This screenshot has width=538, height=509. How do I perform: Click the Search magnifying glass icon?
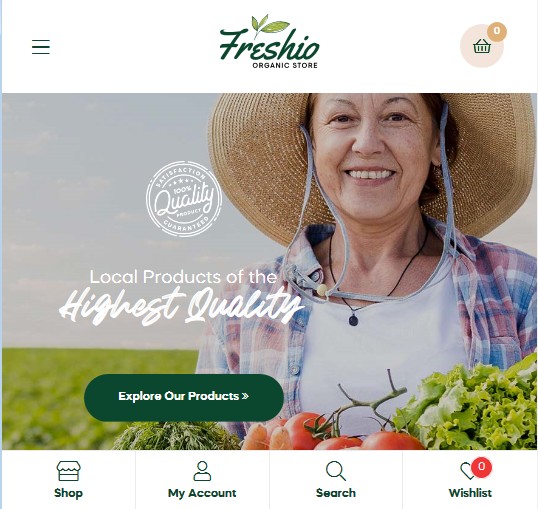[x=336, y=471]
